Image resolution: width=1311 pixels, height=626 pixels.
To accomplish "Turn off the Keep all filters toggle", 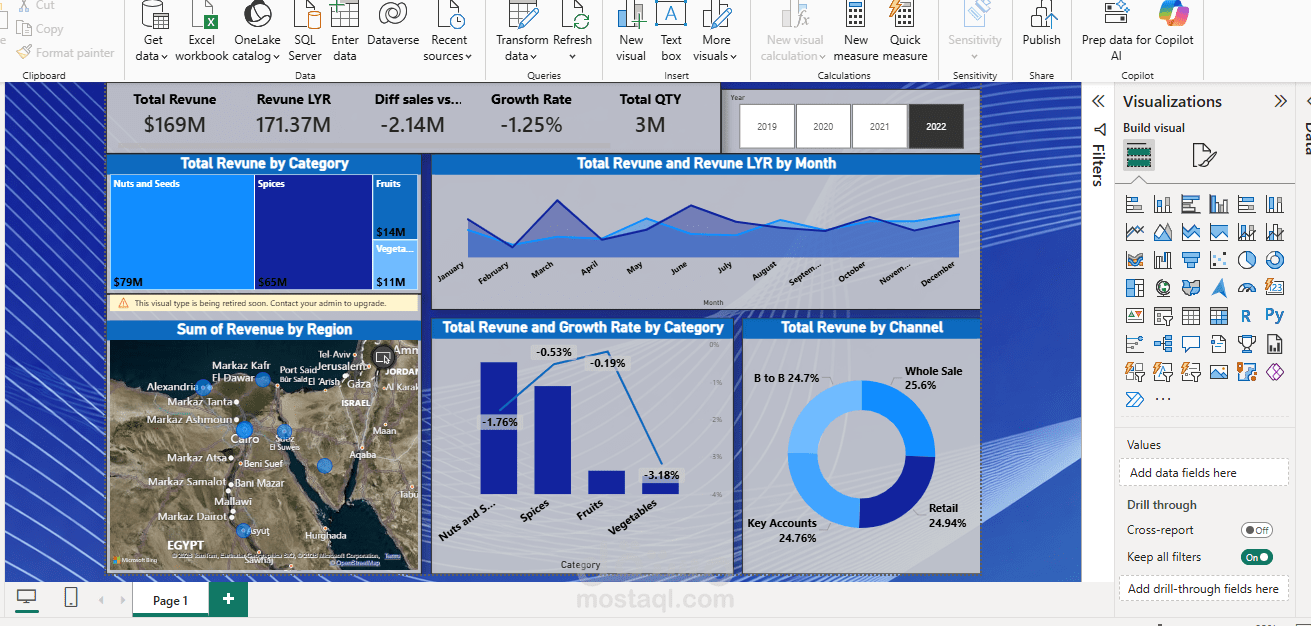I will point(1256,557).
